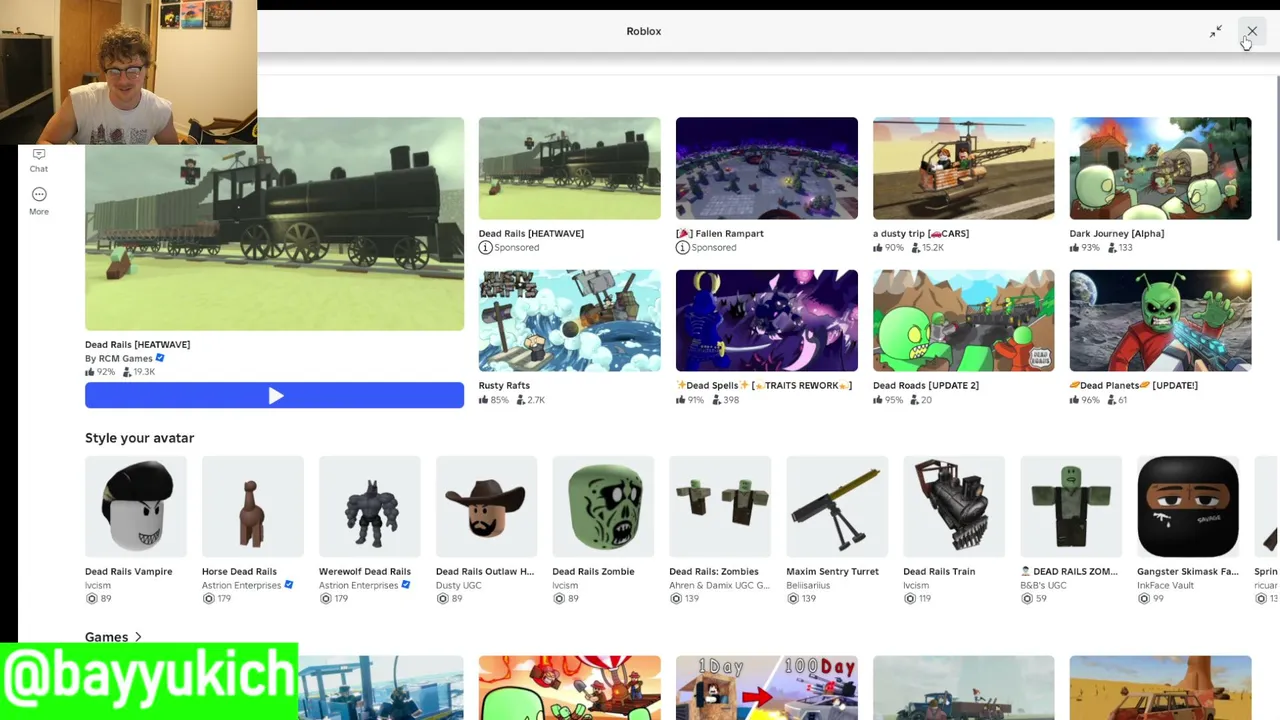1280x720 pixels.
Task: Click the blue Play button for Dead Rails
Action: 274,396
